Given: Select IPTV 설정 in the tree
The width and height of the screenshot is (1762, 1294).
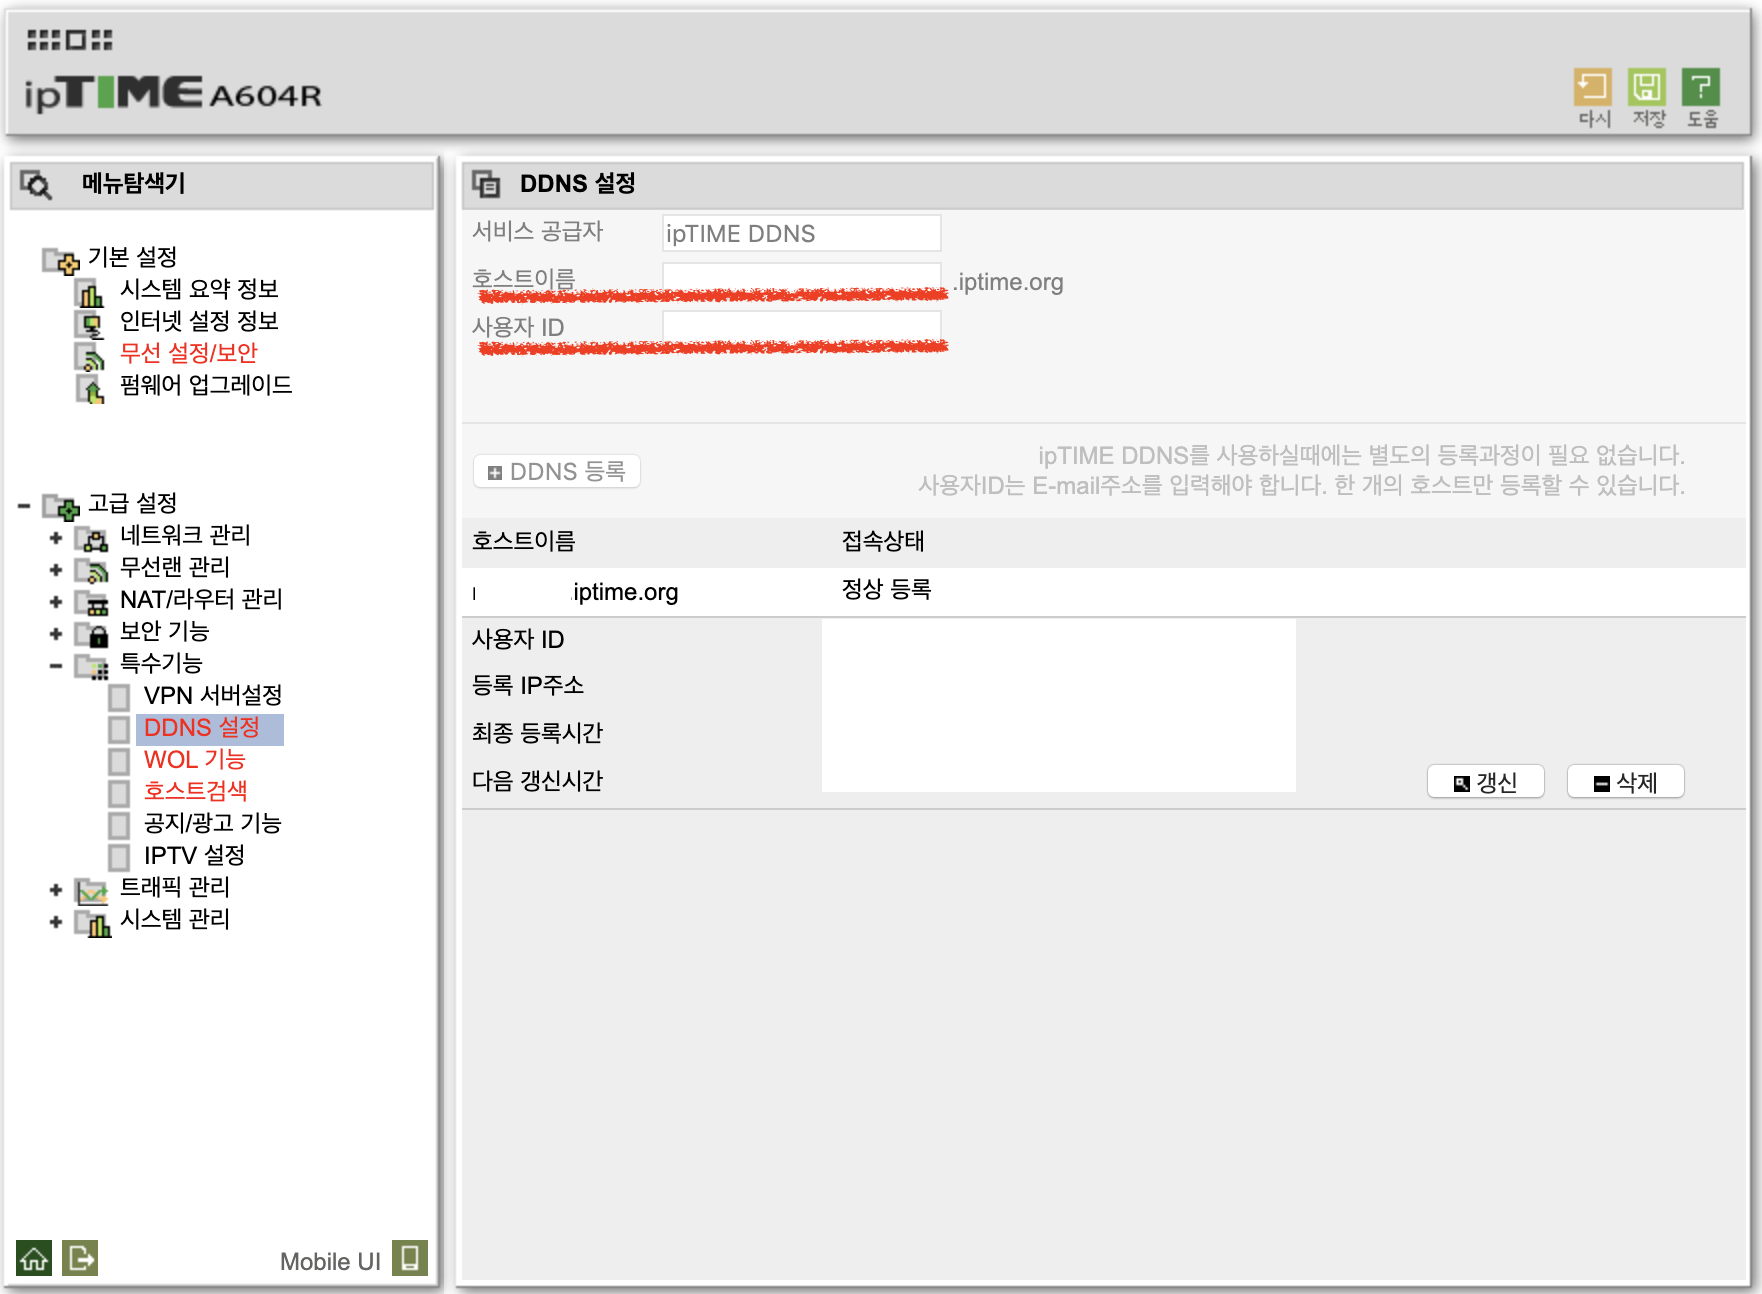Looking at the screenshot, I should pos(194,855).
